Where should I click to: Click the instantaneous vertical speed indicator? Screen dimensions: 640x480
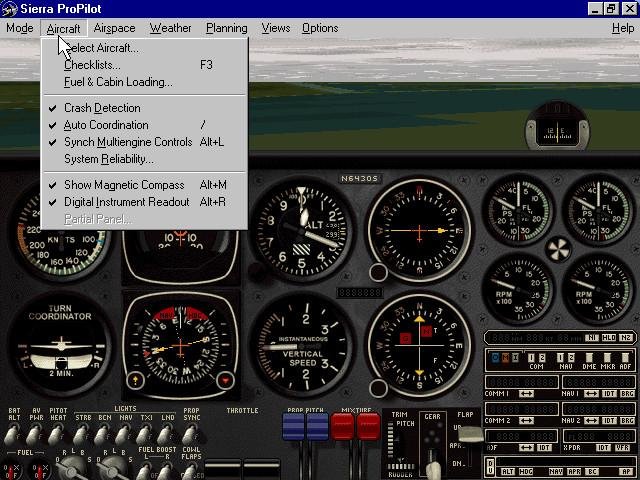[302, 346]
